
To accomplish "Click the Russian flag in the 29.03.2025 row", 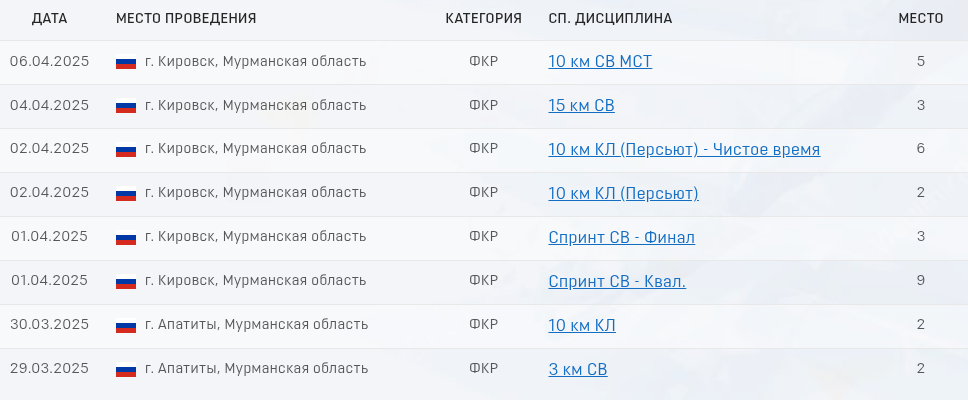I will coord(126,369).
